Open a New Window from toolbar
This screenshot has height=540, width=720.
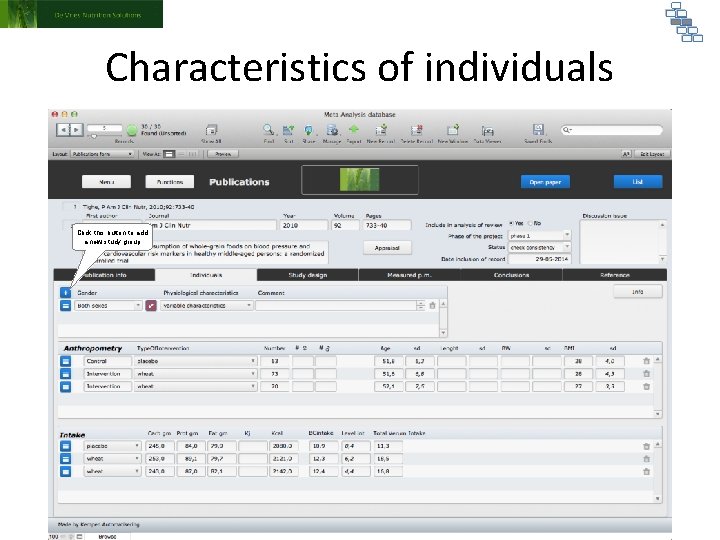[x=453, y=130]
